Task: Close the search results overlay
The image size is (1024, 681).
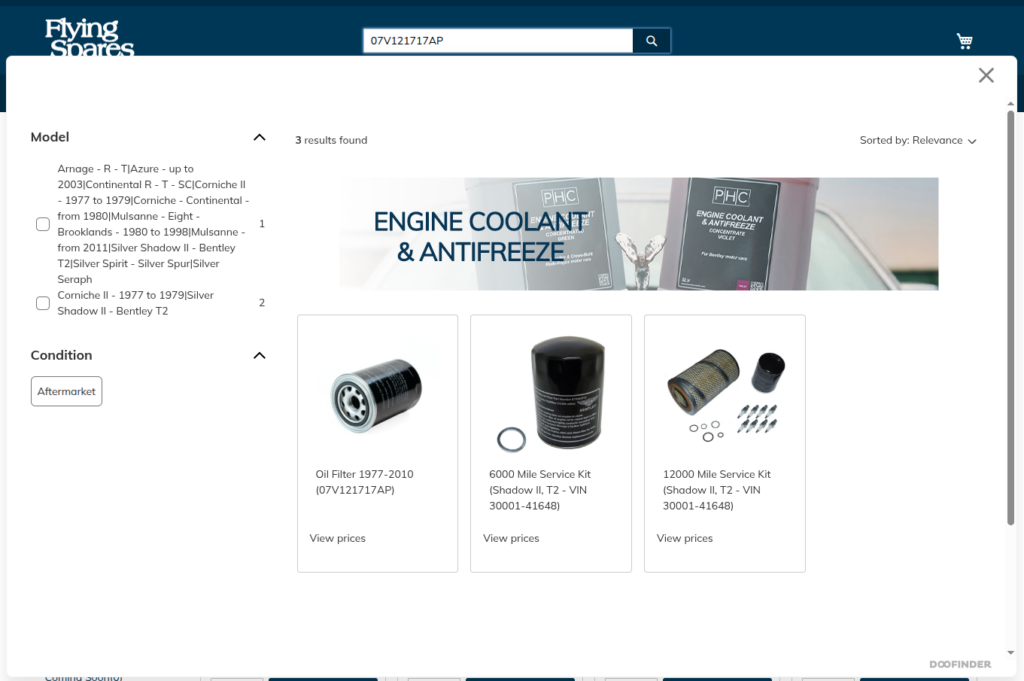Action: click(x=986, y=75)
